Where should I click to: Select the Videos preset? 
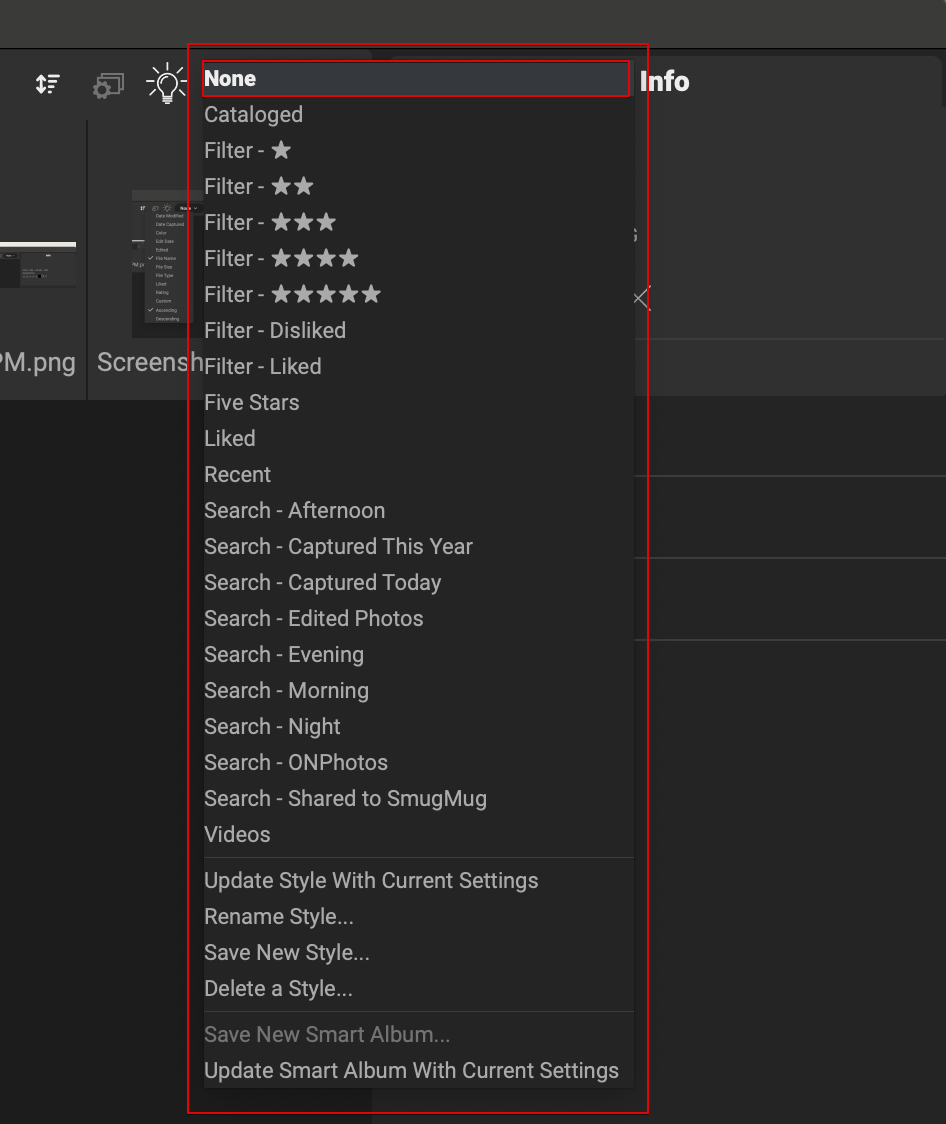coord(237,835)
